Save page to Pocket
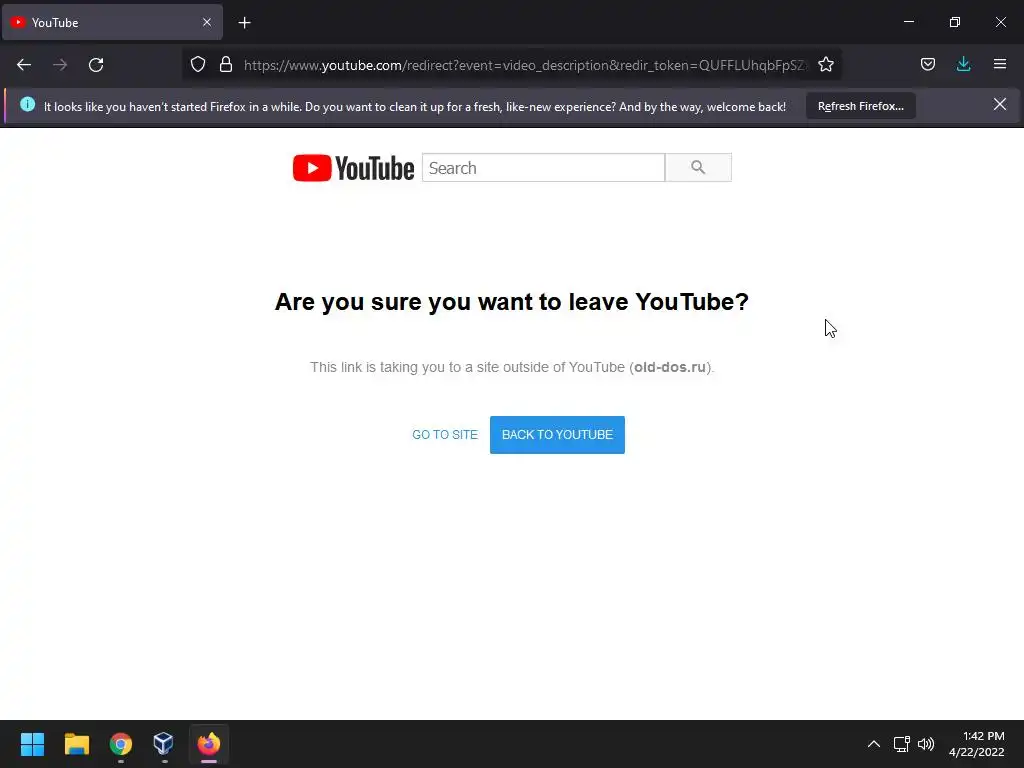The height and width of the screenshot is (768, 1024). pyautogui.click(x=928, y=64)
